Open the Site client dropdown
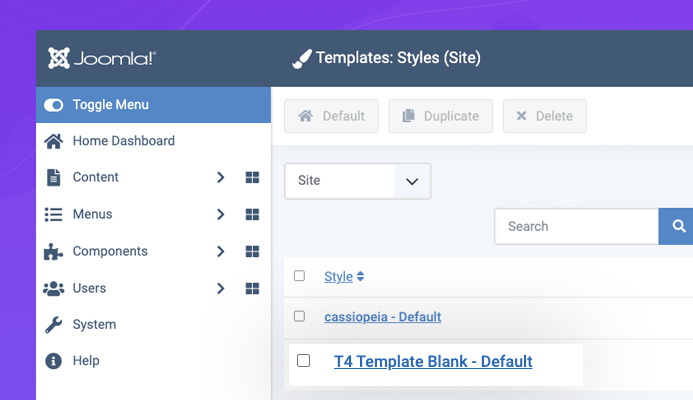The image size is (693, 400). point(358,181)
